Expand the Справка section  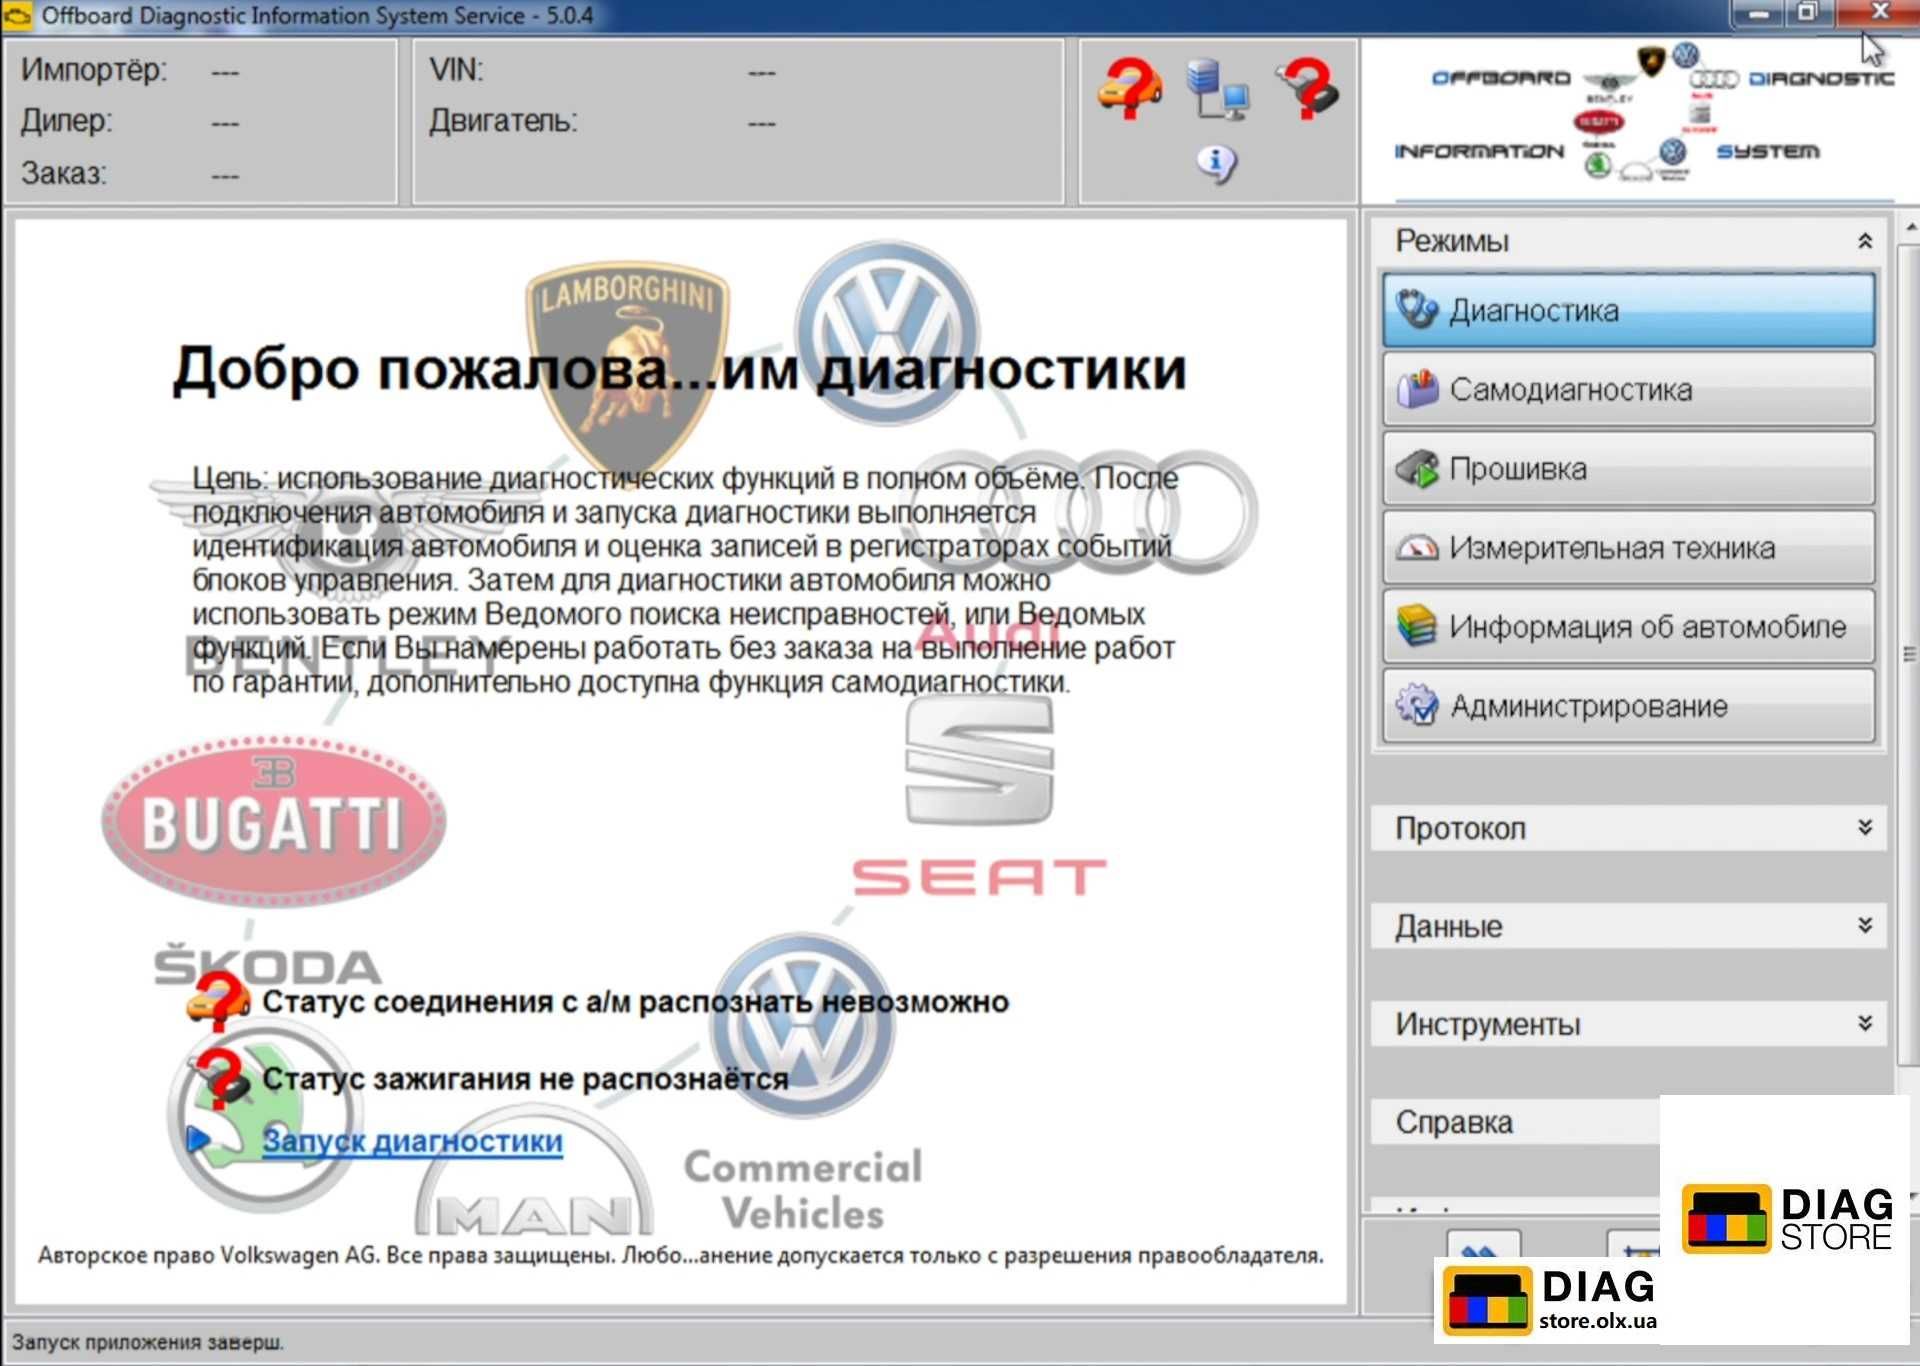[1516, 1123]
